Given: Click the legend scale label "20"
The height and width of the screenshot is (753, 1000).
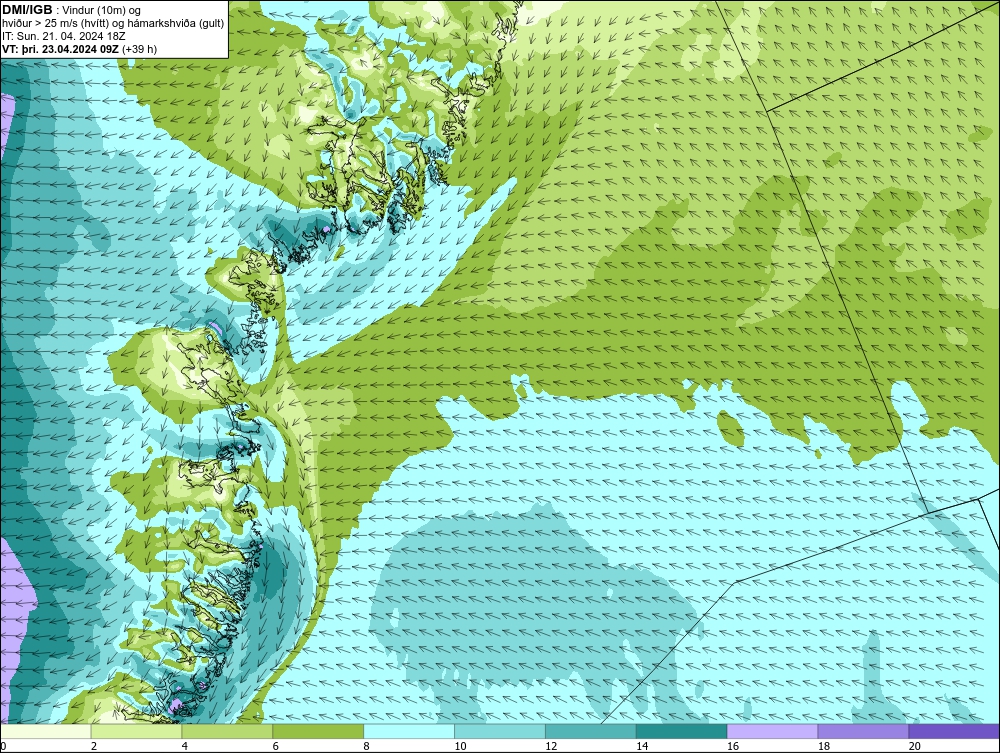Looking at the screenshot, I should coord(915,746).
